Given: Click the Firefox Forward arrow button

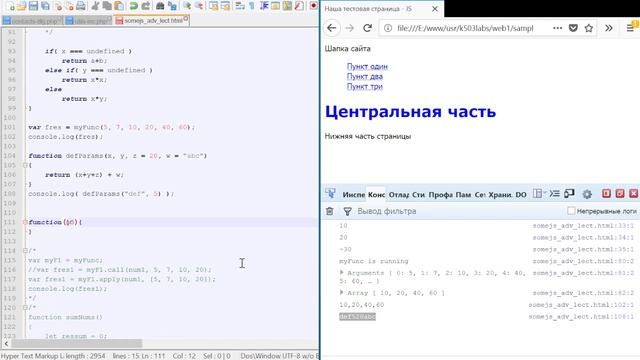Looking at the screenshot, I should [349, 28].
